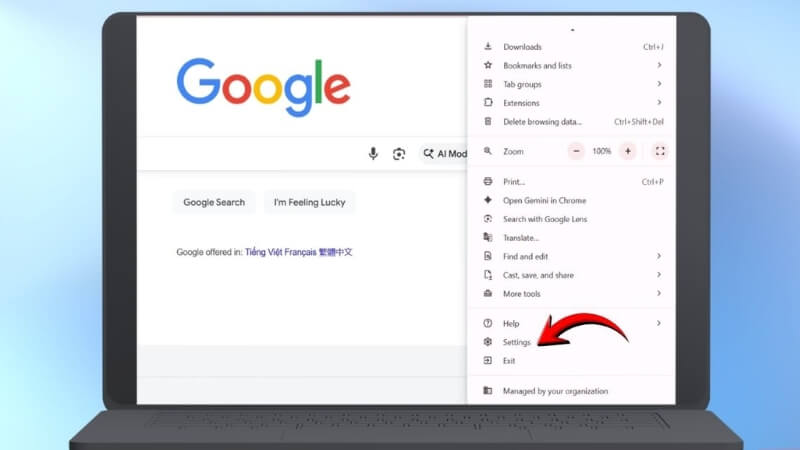
Task: Expand Help submenu arrow
Action: [x=659, y=323]
